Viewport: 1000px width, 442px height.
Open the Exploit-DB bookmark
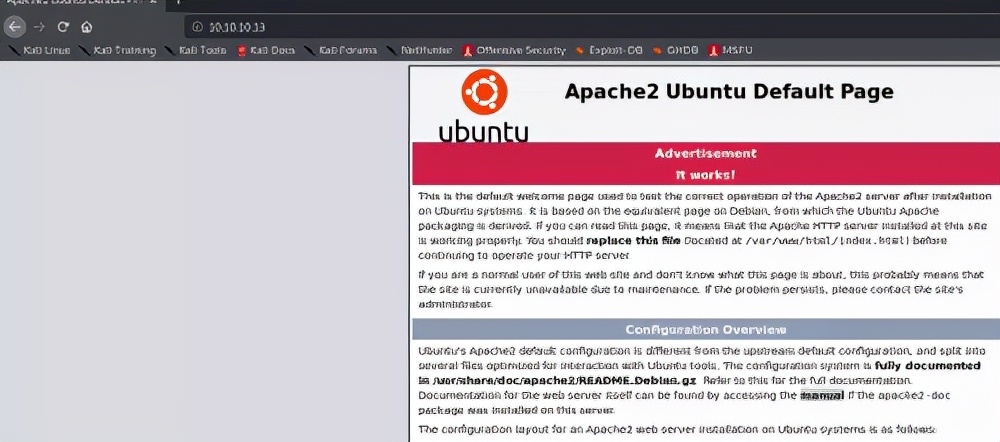click(x=609, y=50)
